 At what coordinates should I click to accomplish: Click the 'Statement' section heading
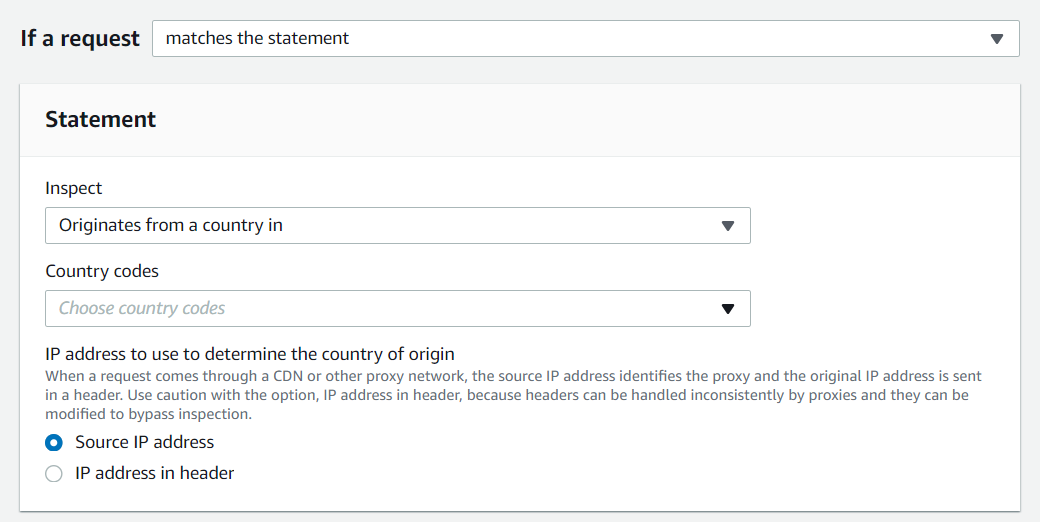point(101,119)
